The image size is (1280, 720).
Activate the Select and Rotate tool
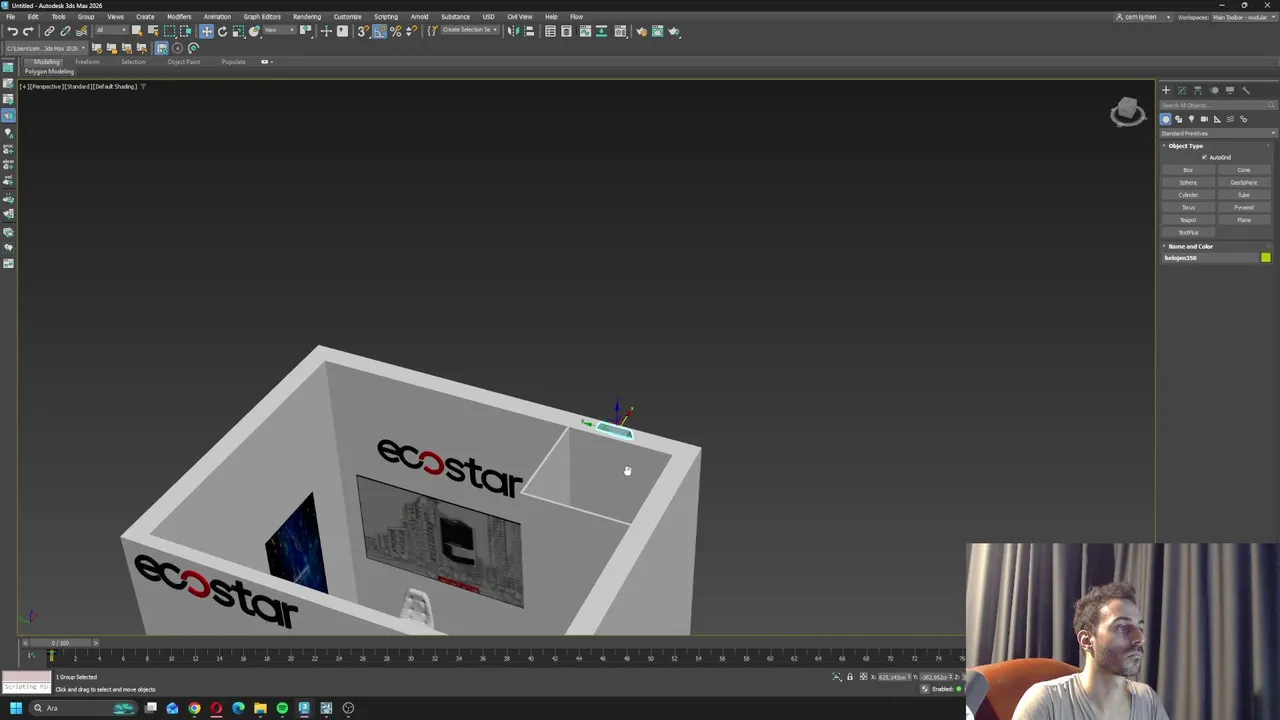coord(222,31)
